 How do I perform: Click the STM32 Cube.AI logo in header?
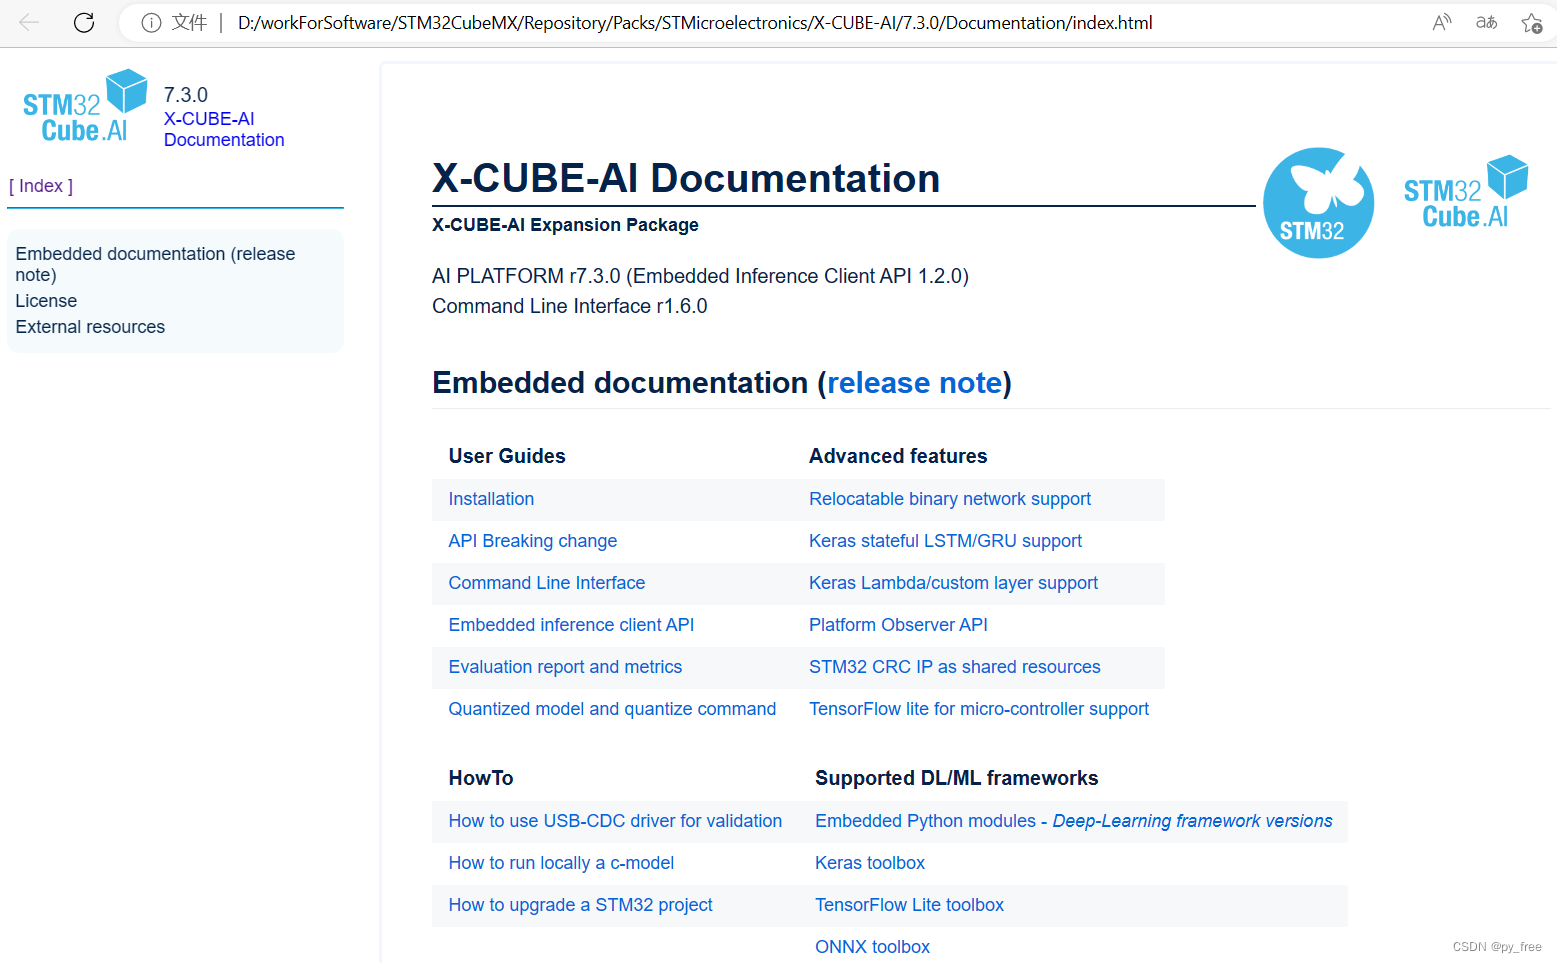(1466, 192)
